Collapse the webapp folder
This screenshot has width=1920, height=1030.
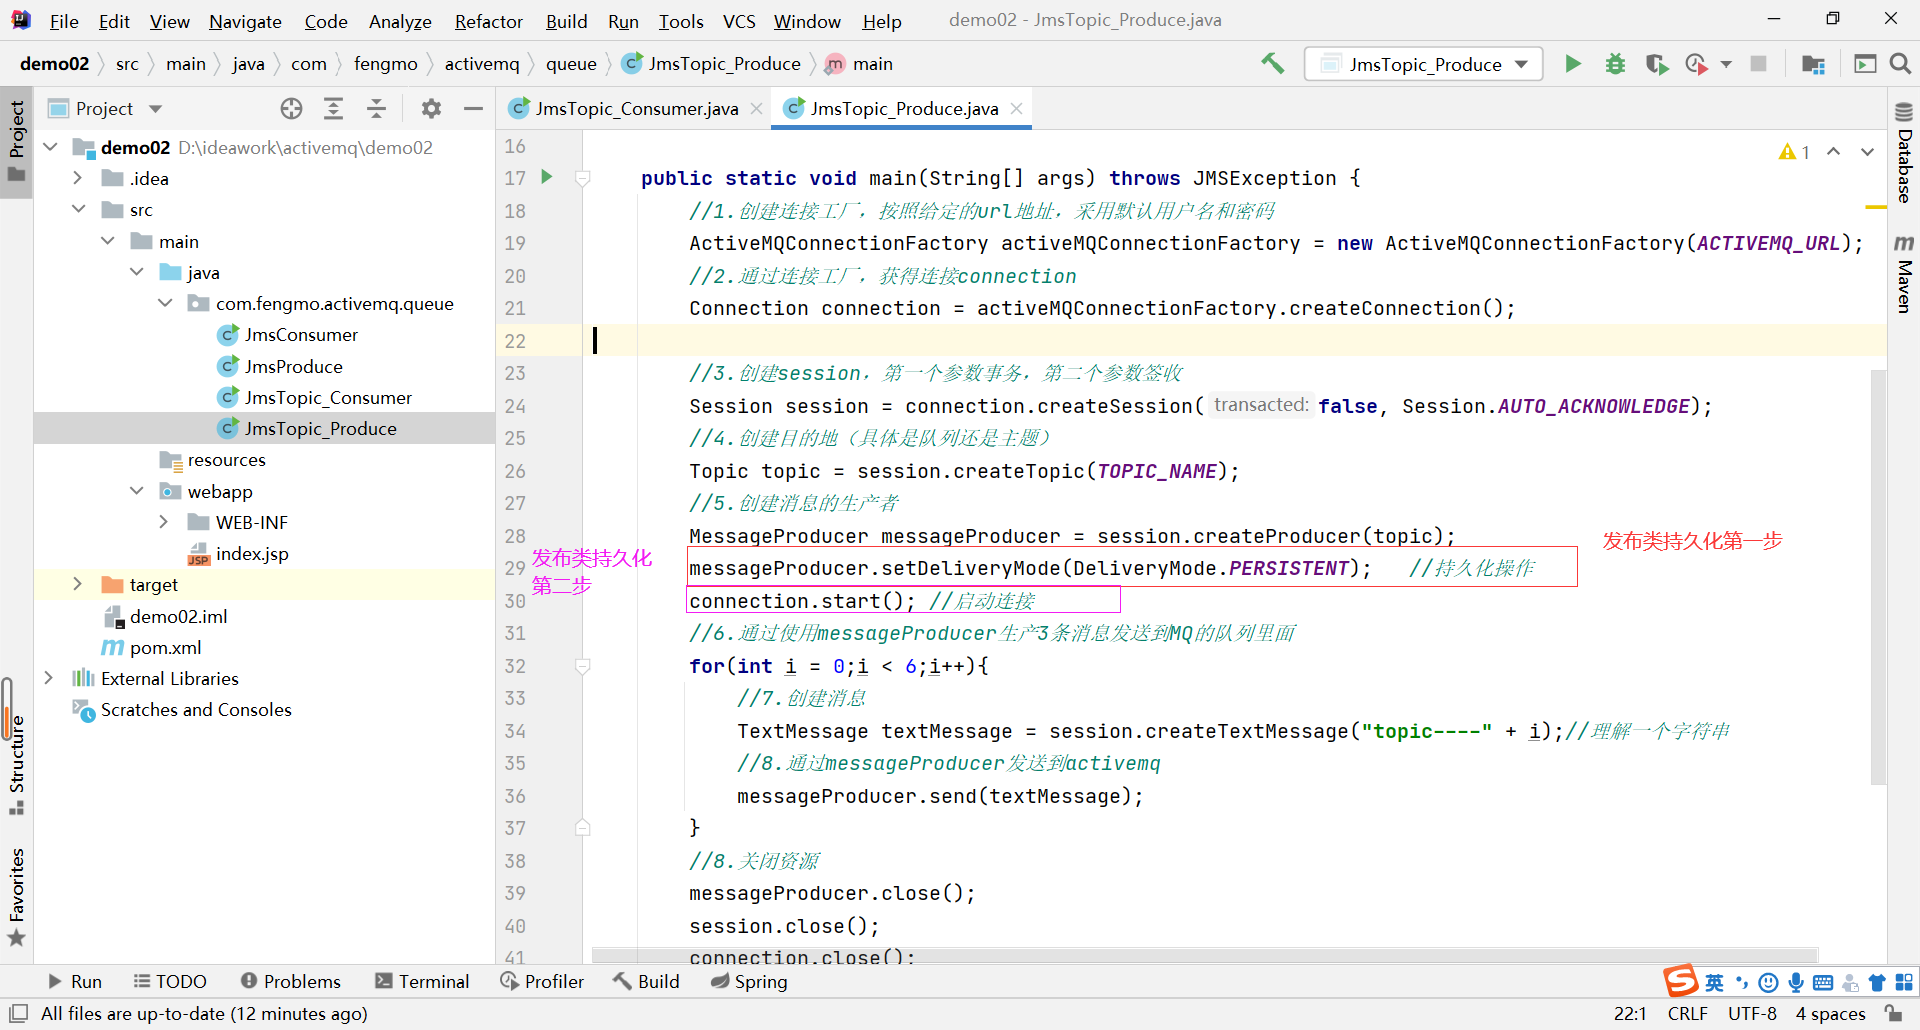coord(136,491)
